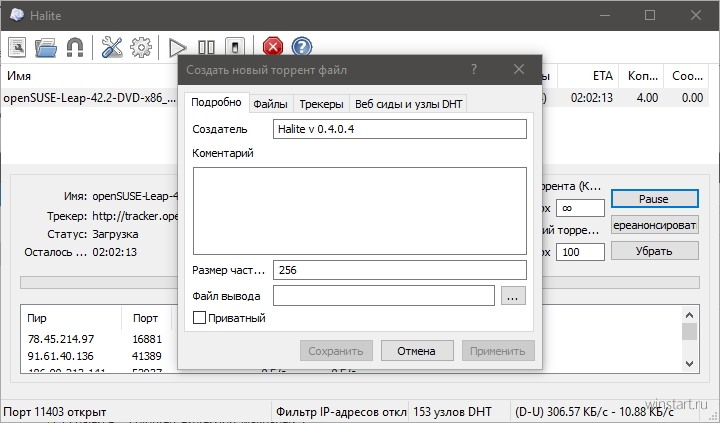Maximize the Halite window

click(x=650, y=15)
